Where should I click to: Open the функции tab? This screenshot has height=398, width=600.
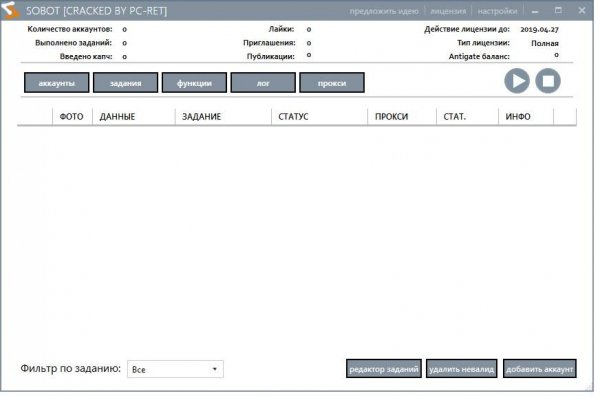point(194,83)
